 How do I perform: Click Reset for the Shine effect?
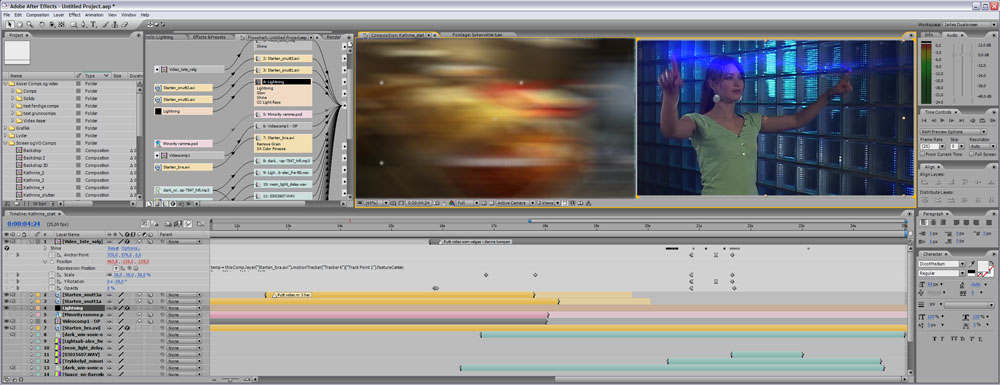pyautogui.click(x=112, y=248)
